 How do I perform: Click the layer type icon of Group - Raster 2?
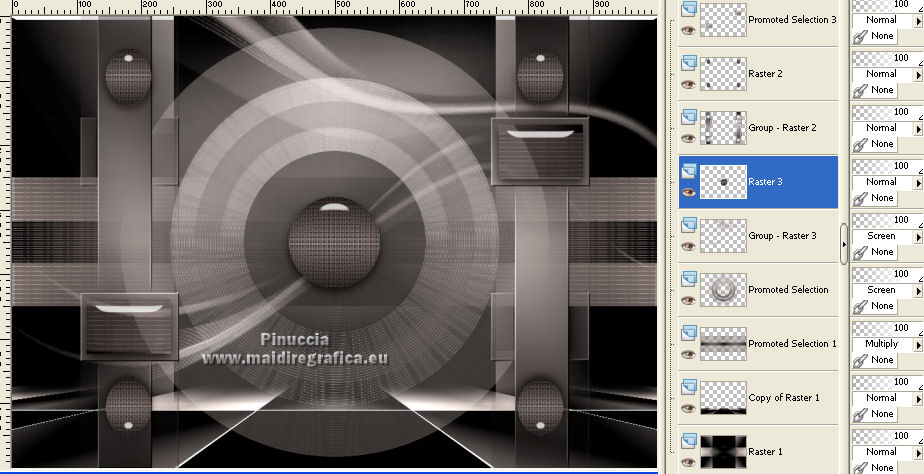(688, 117)
